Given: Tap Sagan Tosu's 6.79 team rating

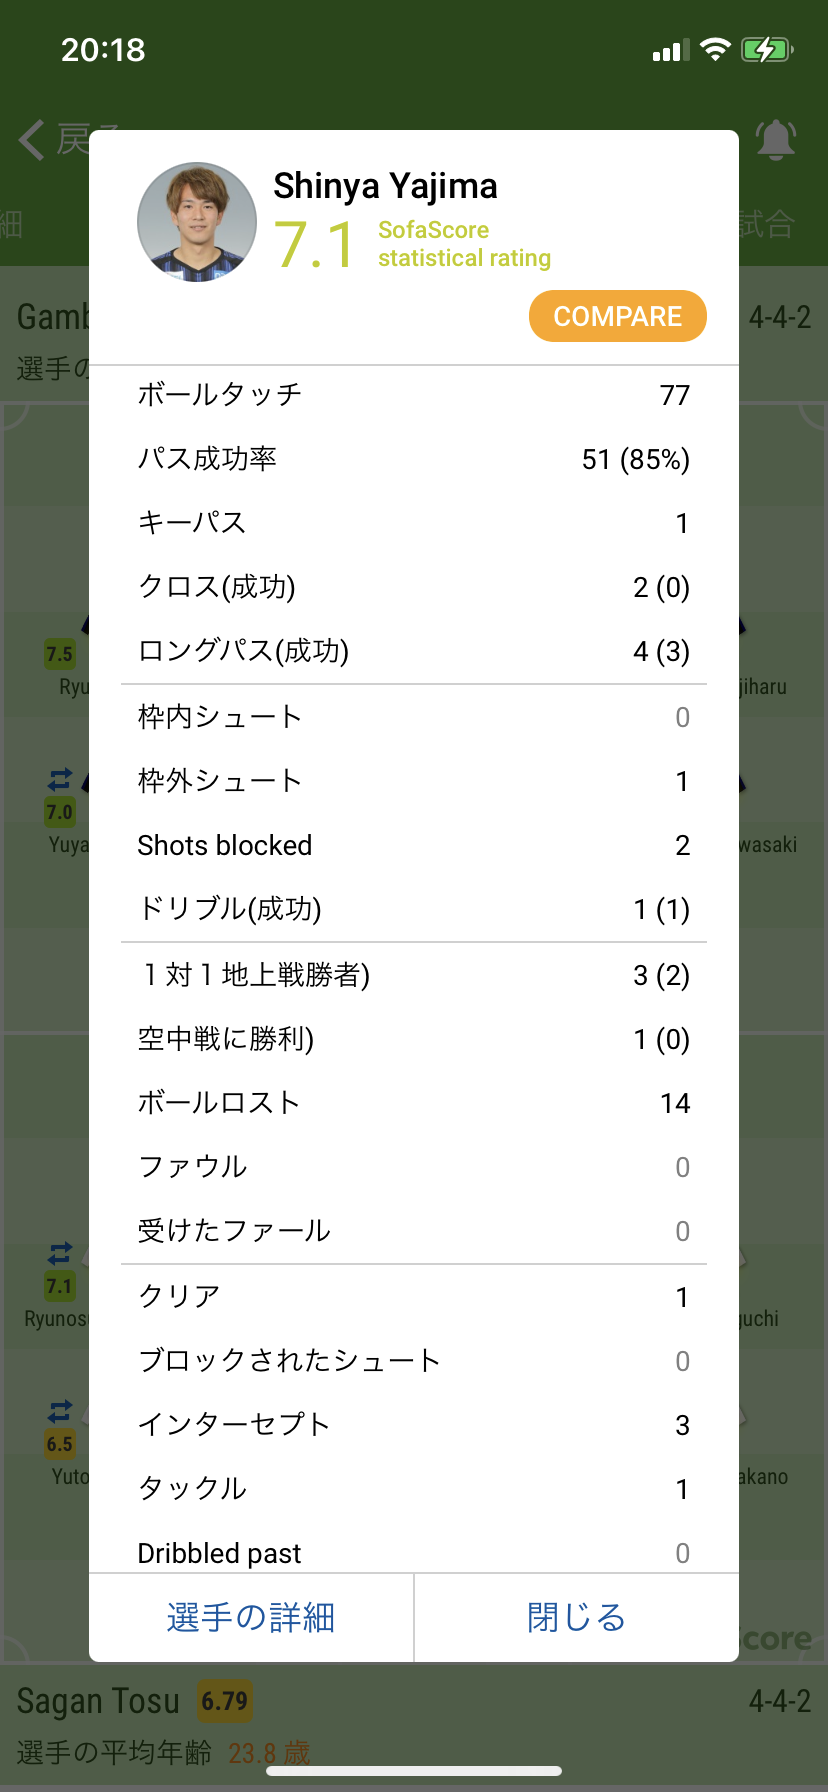Looking at the screenshot, I should (x=224, y=1701).
